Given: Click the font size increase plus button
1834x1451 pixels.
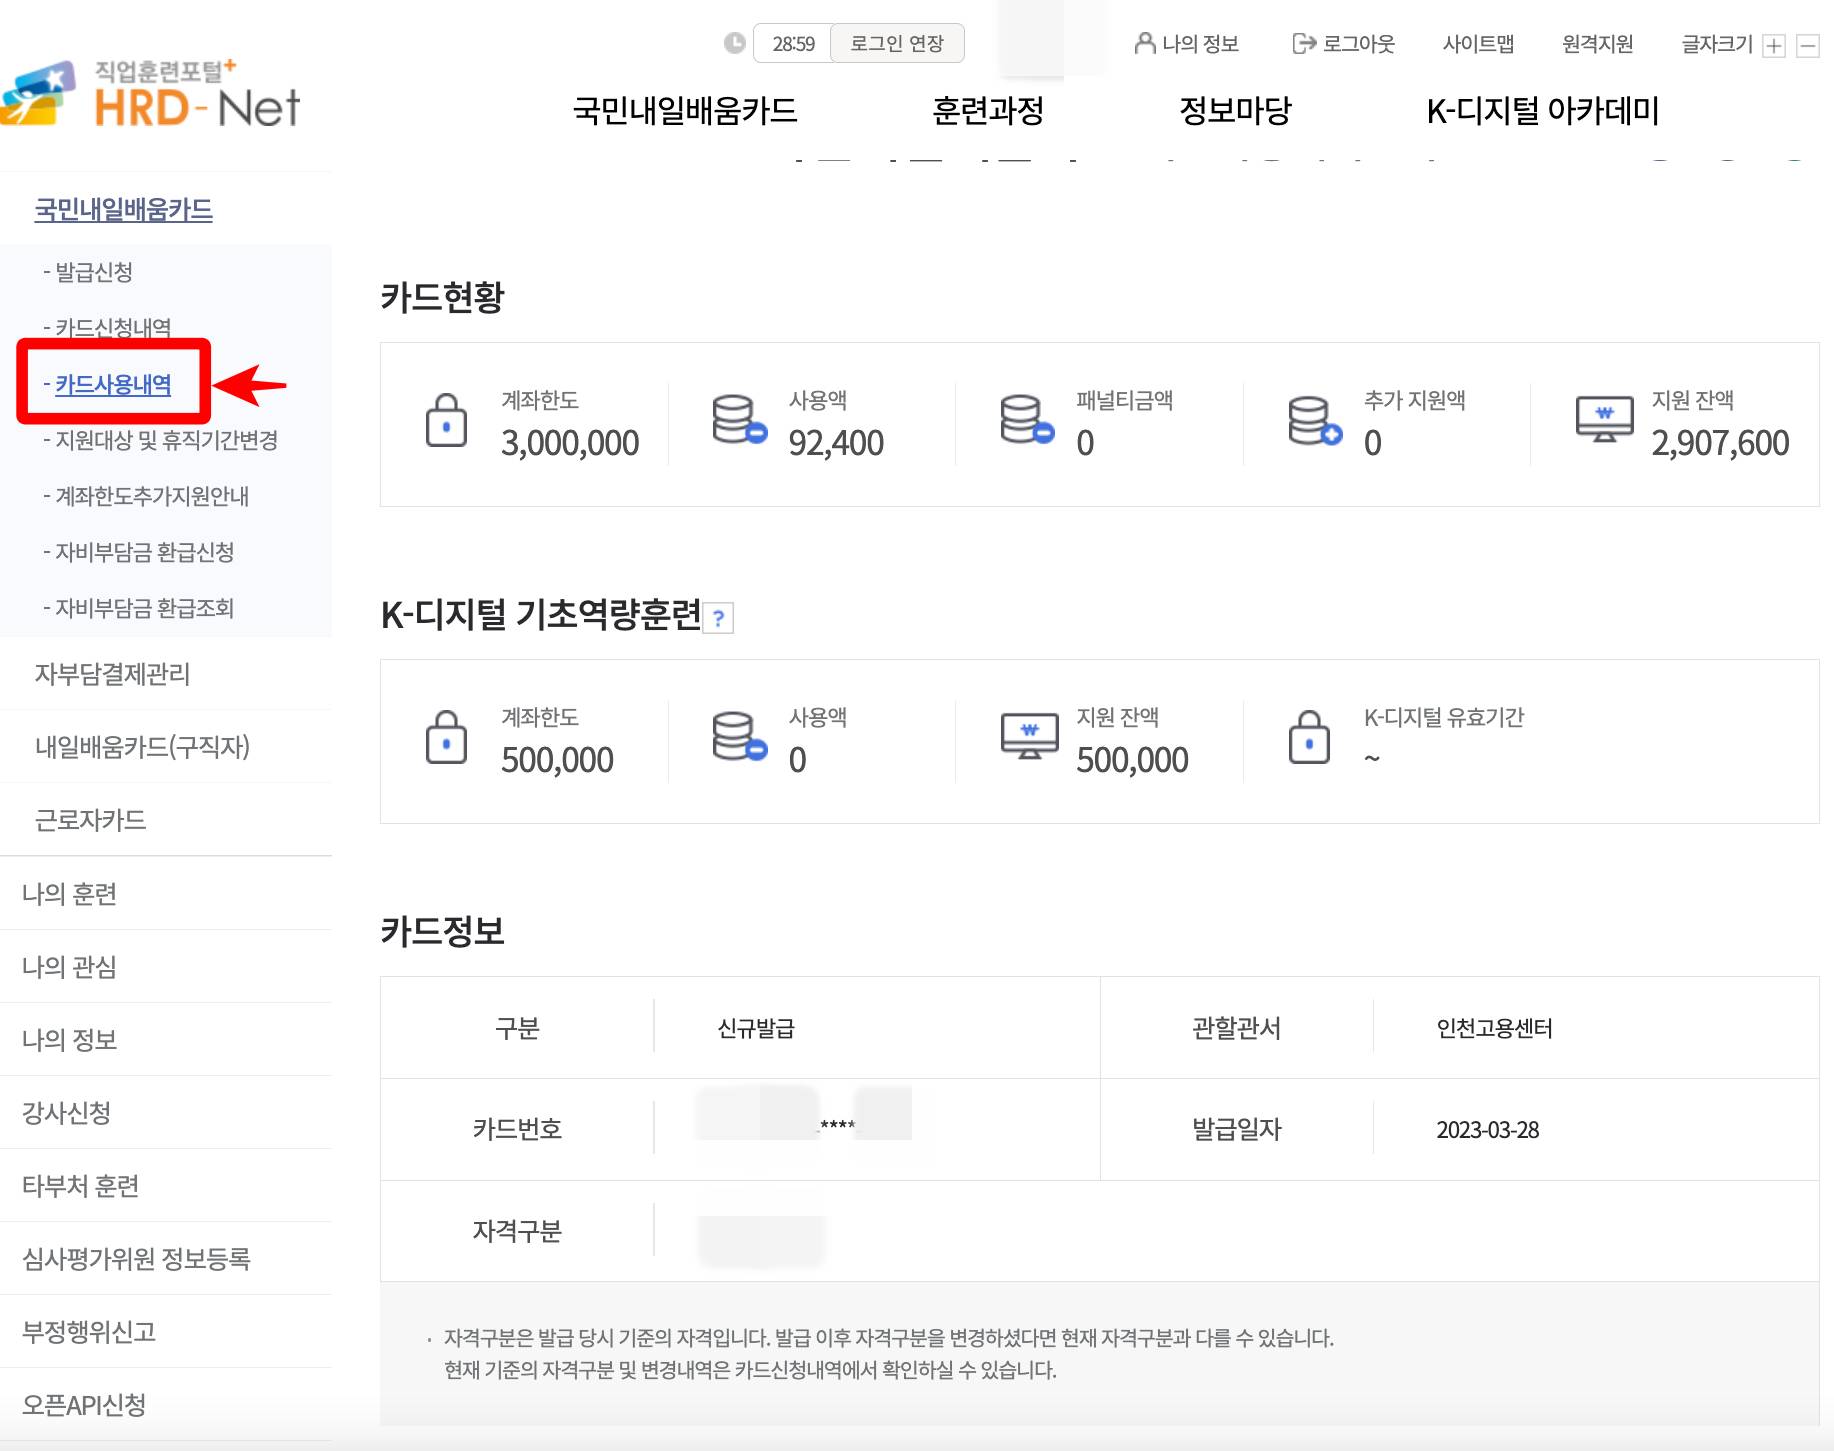Looking at the screenshot, I should 1773,45.
